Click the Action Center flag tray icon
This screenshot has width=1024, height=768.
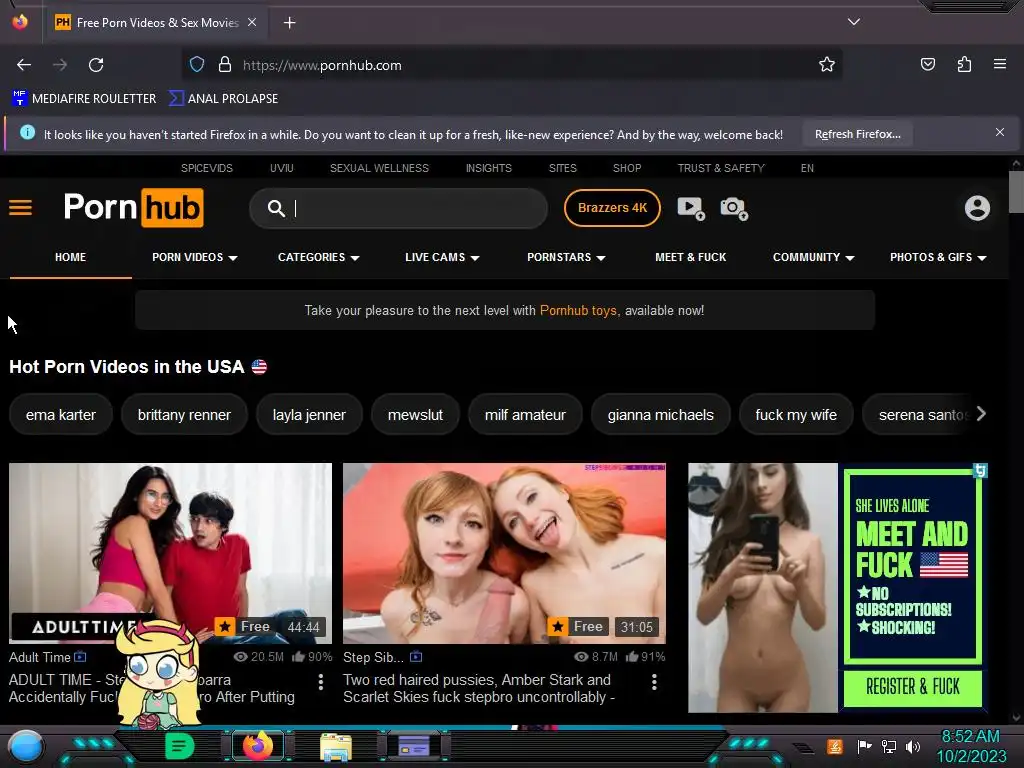[x=865, y=746]
